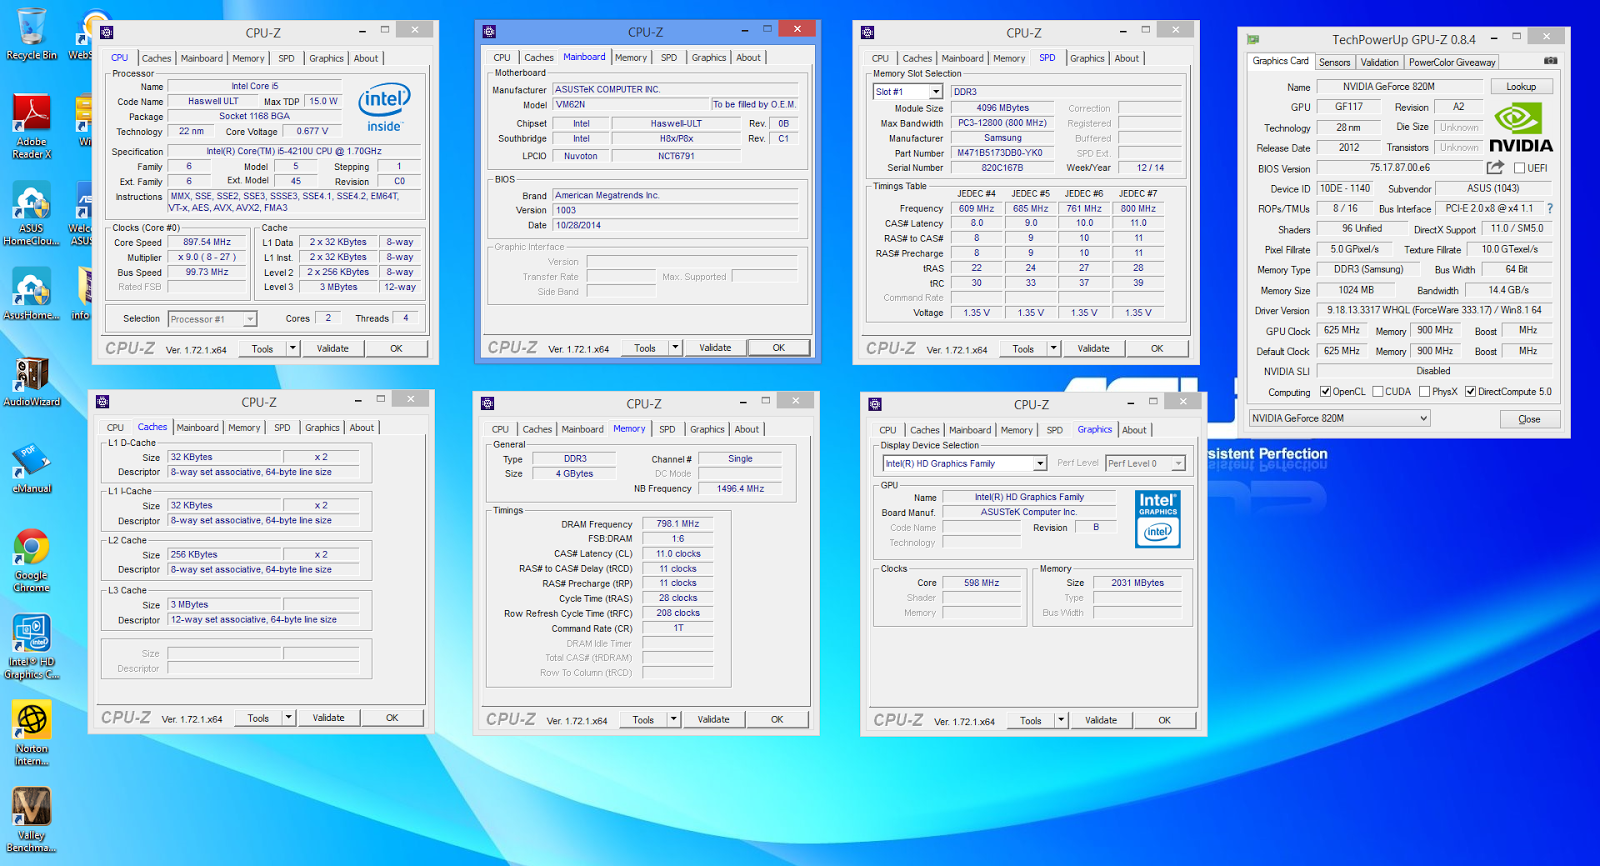Click the GPU-Z title bar application icon
This screenshot has height=866, width=1600.
[x=1253, y=40]
